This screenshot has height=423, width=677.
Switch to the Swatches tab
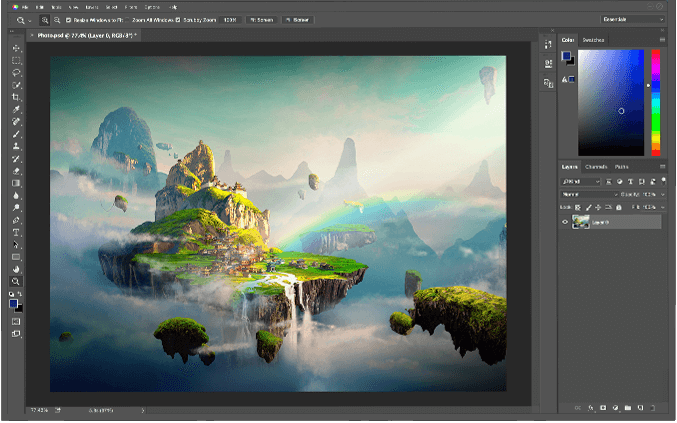594,40
